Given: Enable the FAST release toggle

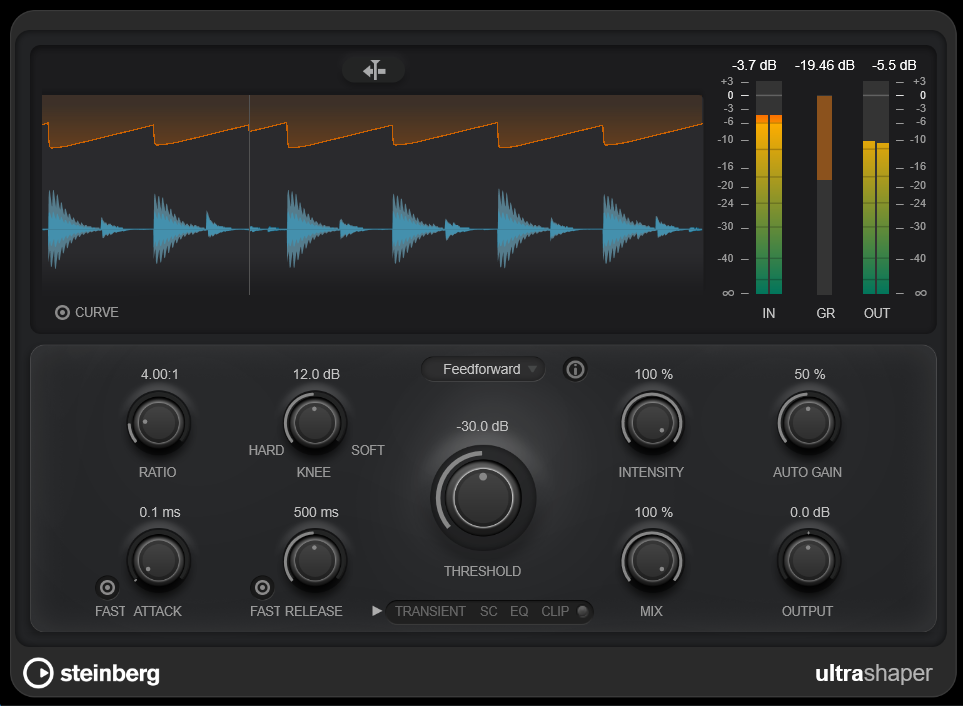Looking at the screenshot, I should point(262,588).
